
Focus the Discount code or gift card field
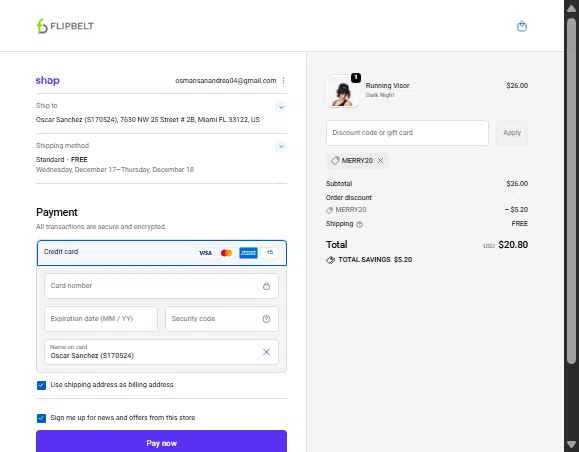[407, 133]
